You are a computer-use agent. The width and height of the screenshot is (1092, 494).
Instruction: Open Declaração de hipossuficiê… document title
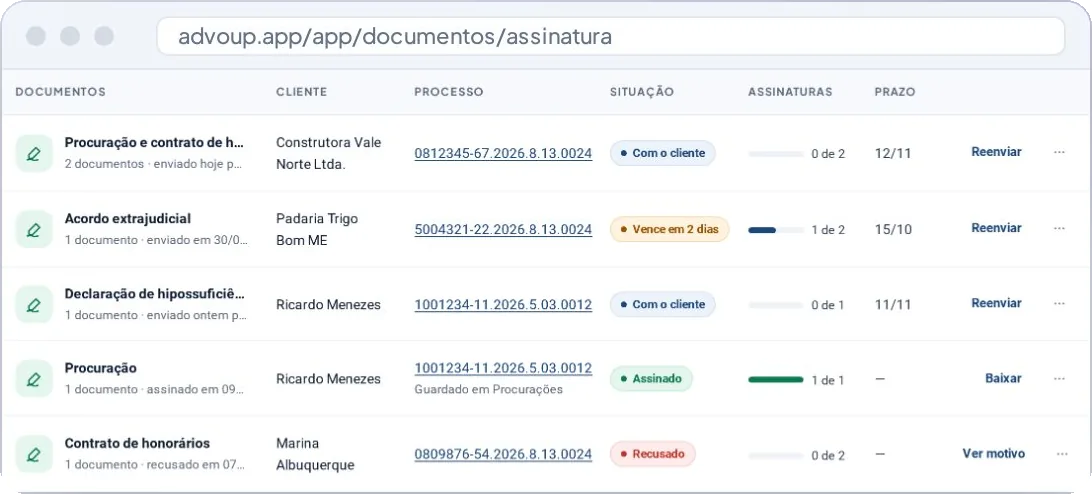[x=155, y=293]
